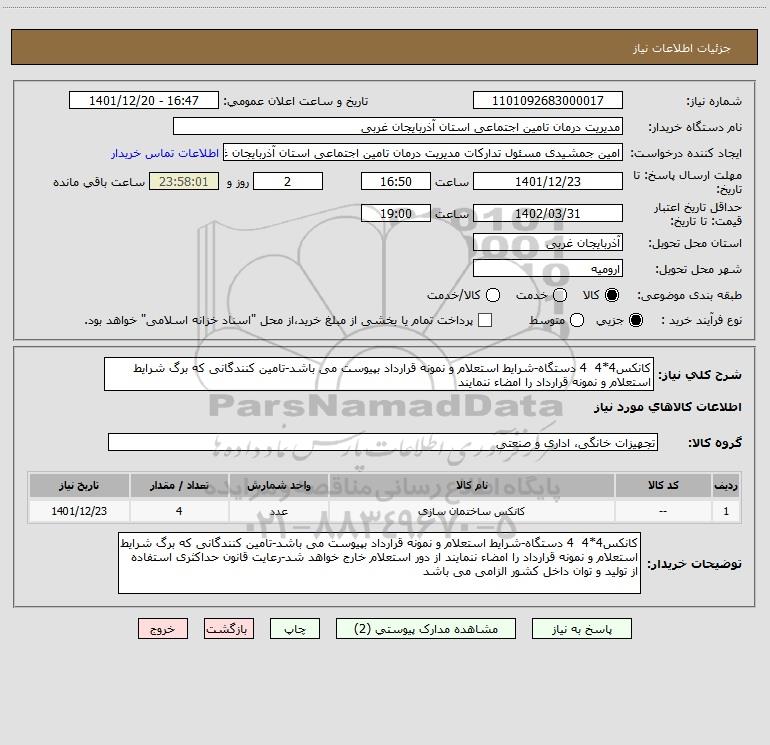Click the اطلاعات کالاهای مورد نیاز heading
Viewport: 770px width, 745px height.
pos(668,407)
